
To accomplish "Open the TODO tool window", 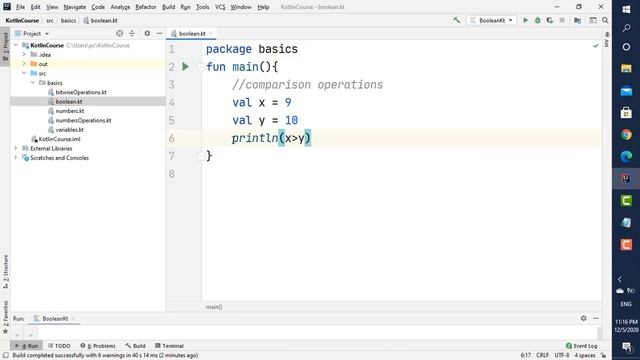I will coord(59,346).
